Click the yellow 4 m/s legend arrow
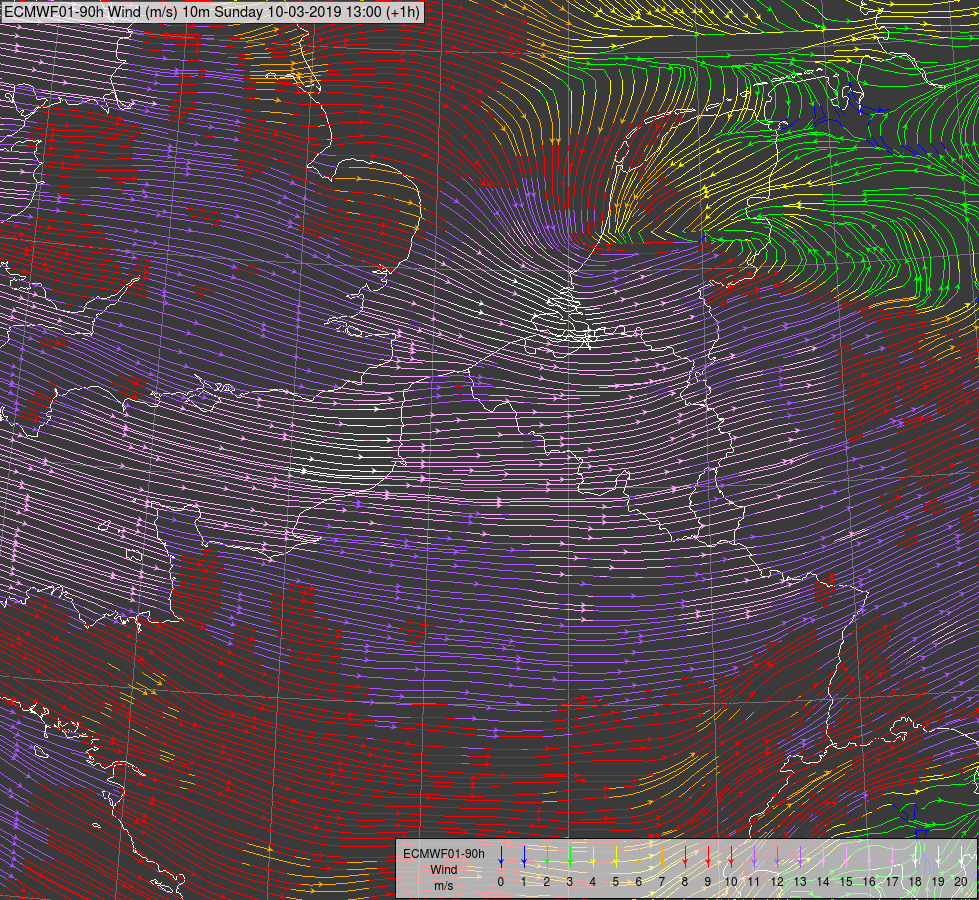This screenshot has width=979, height=900. click(x=593, y=857)
